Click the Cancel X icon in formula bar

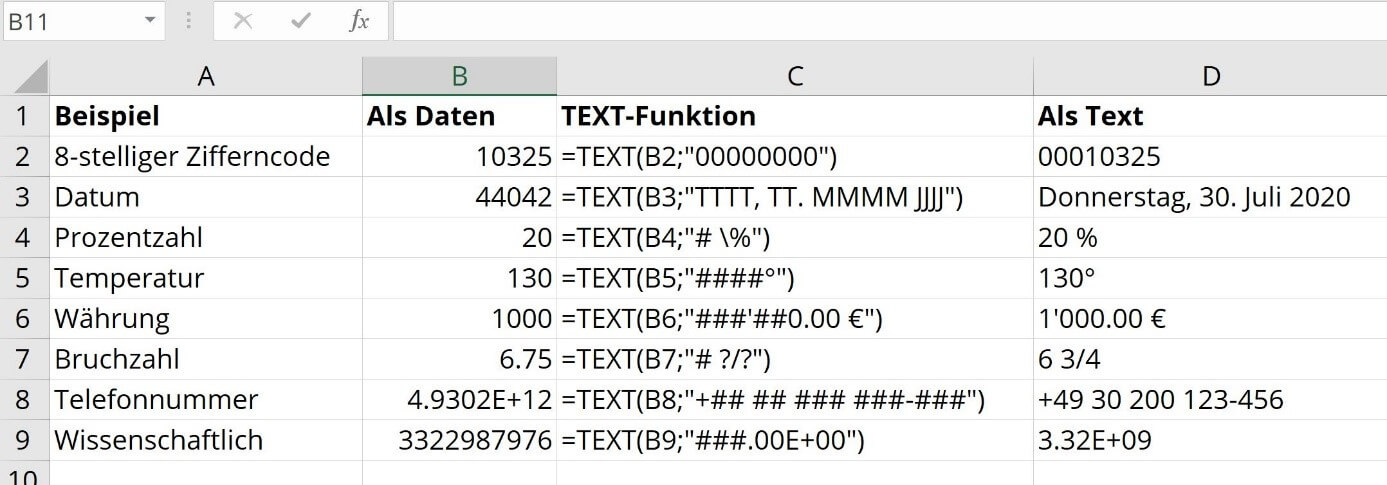pyautogui.click(x=242, y=21)
